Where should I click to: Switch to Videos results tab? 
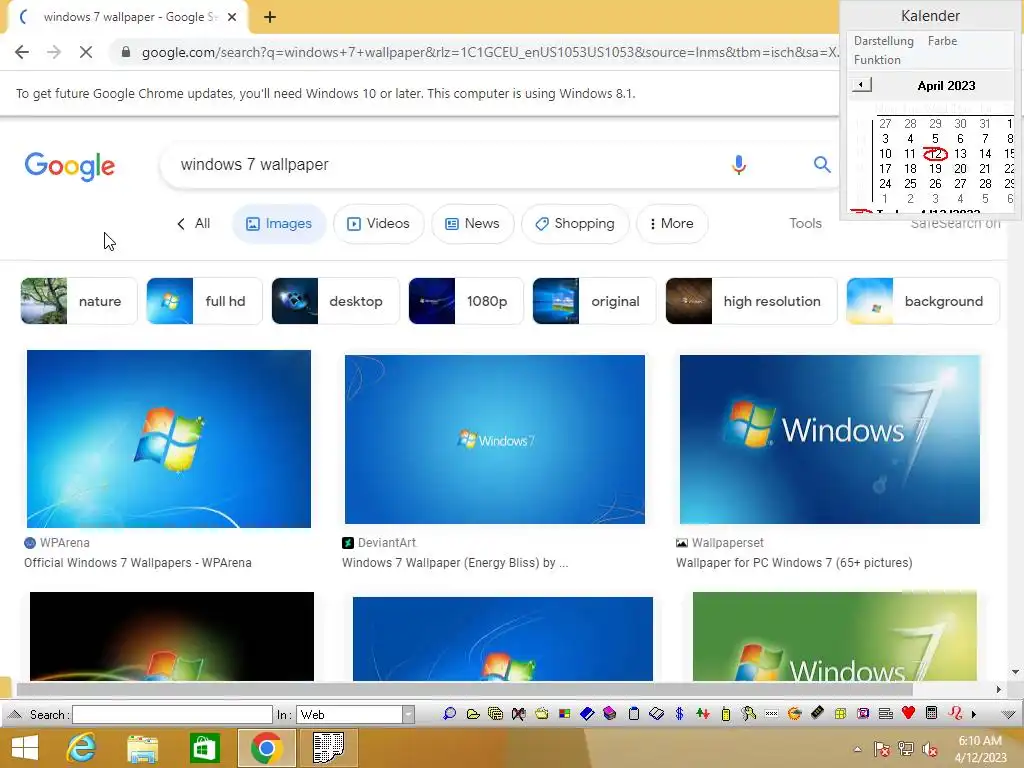pyautogui.click(x=379, y=223)
